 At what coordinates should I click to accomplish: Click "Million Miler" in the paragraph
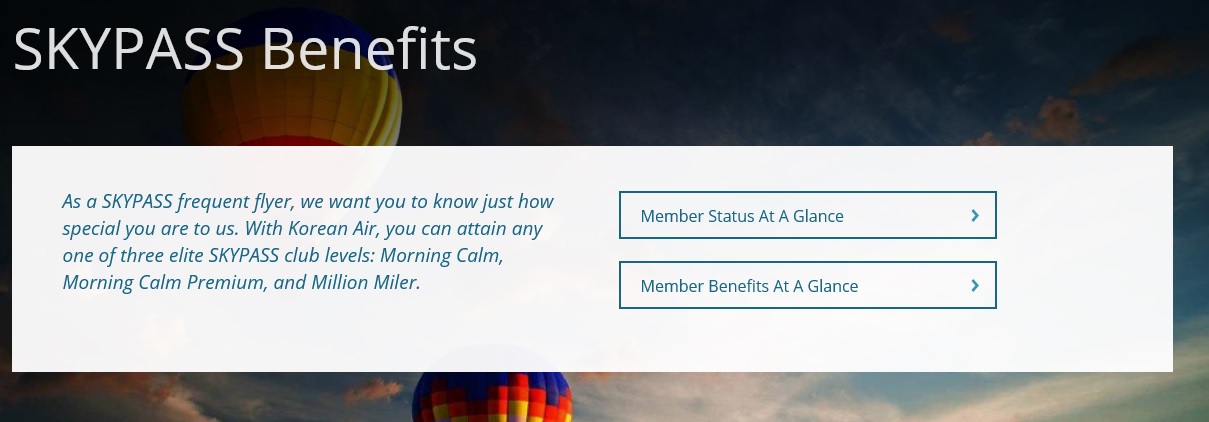pos(366,283)
